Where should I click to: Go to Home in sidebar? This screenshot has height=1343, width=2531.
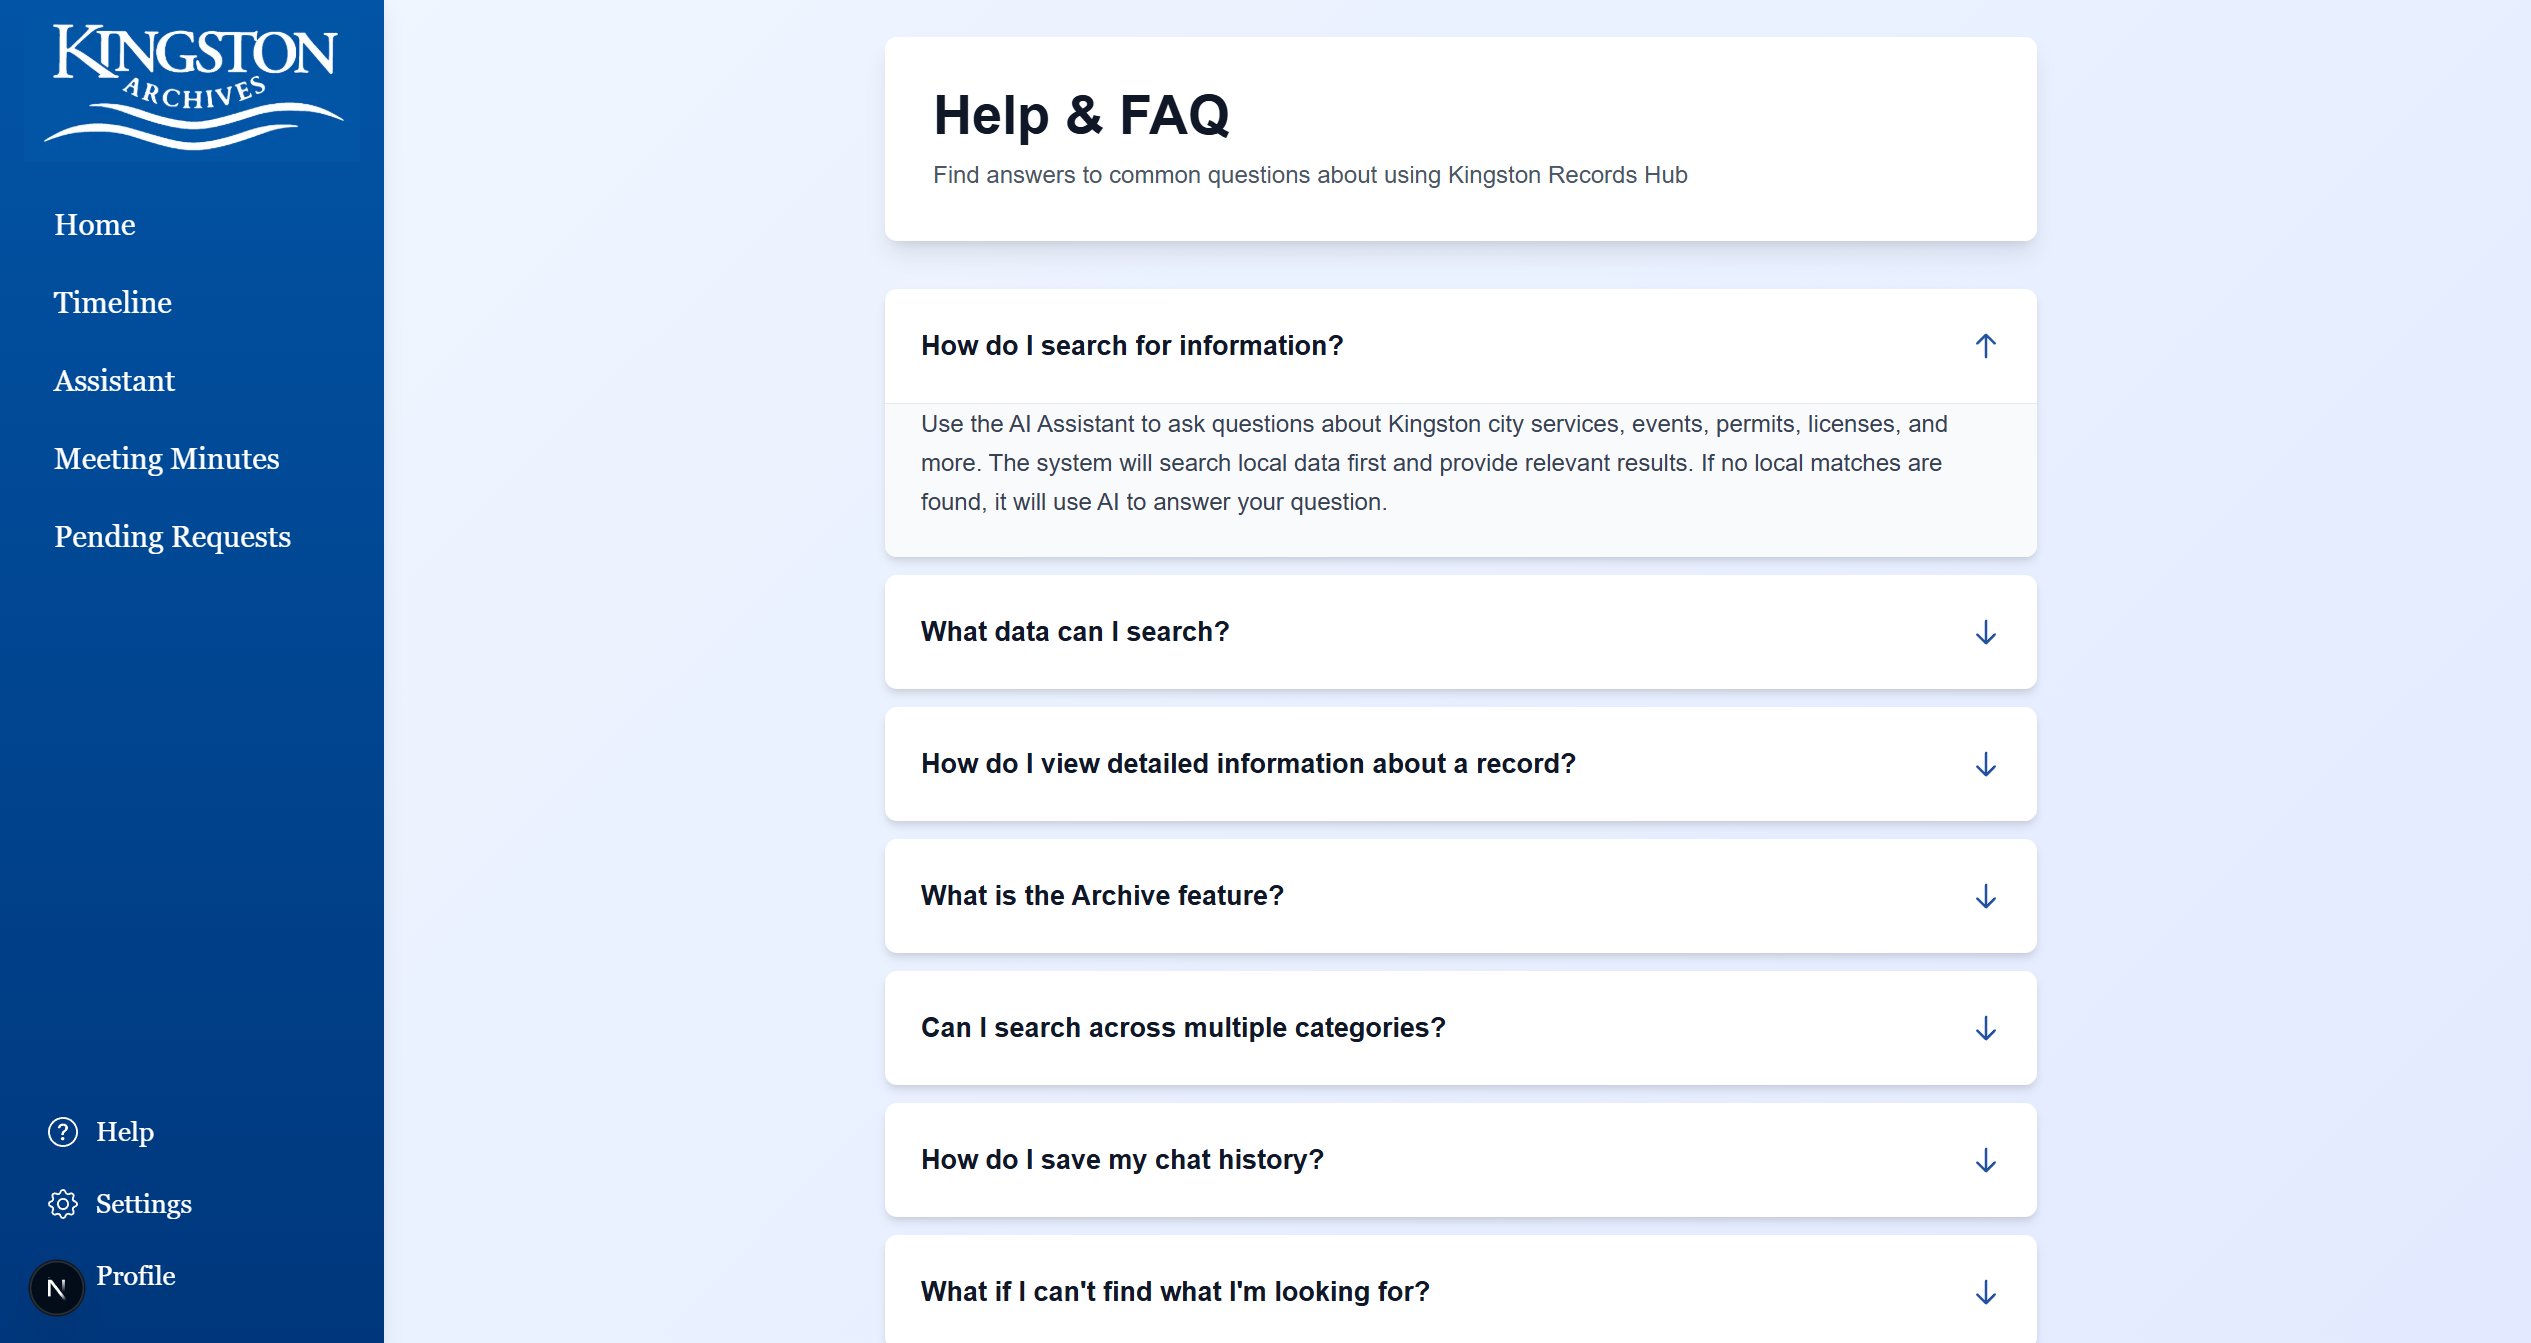[95, 225]
